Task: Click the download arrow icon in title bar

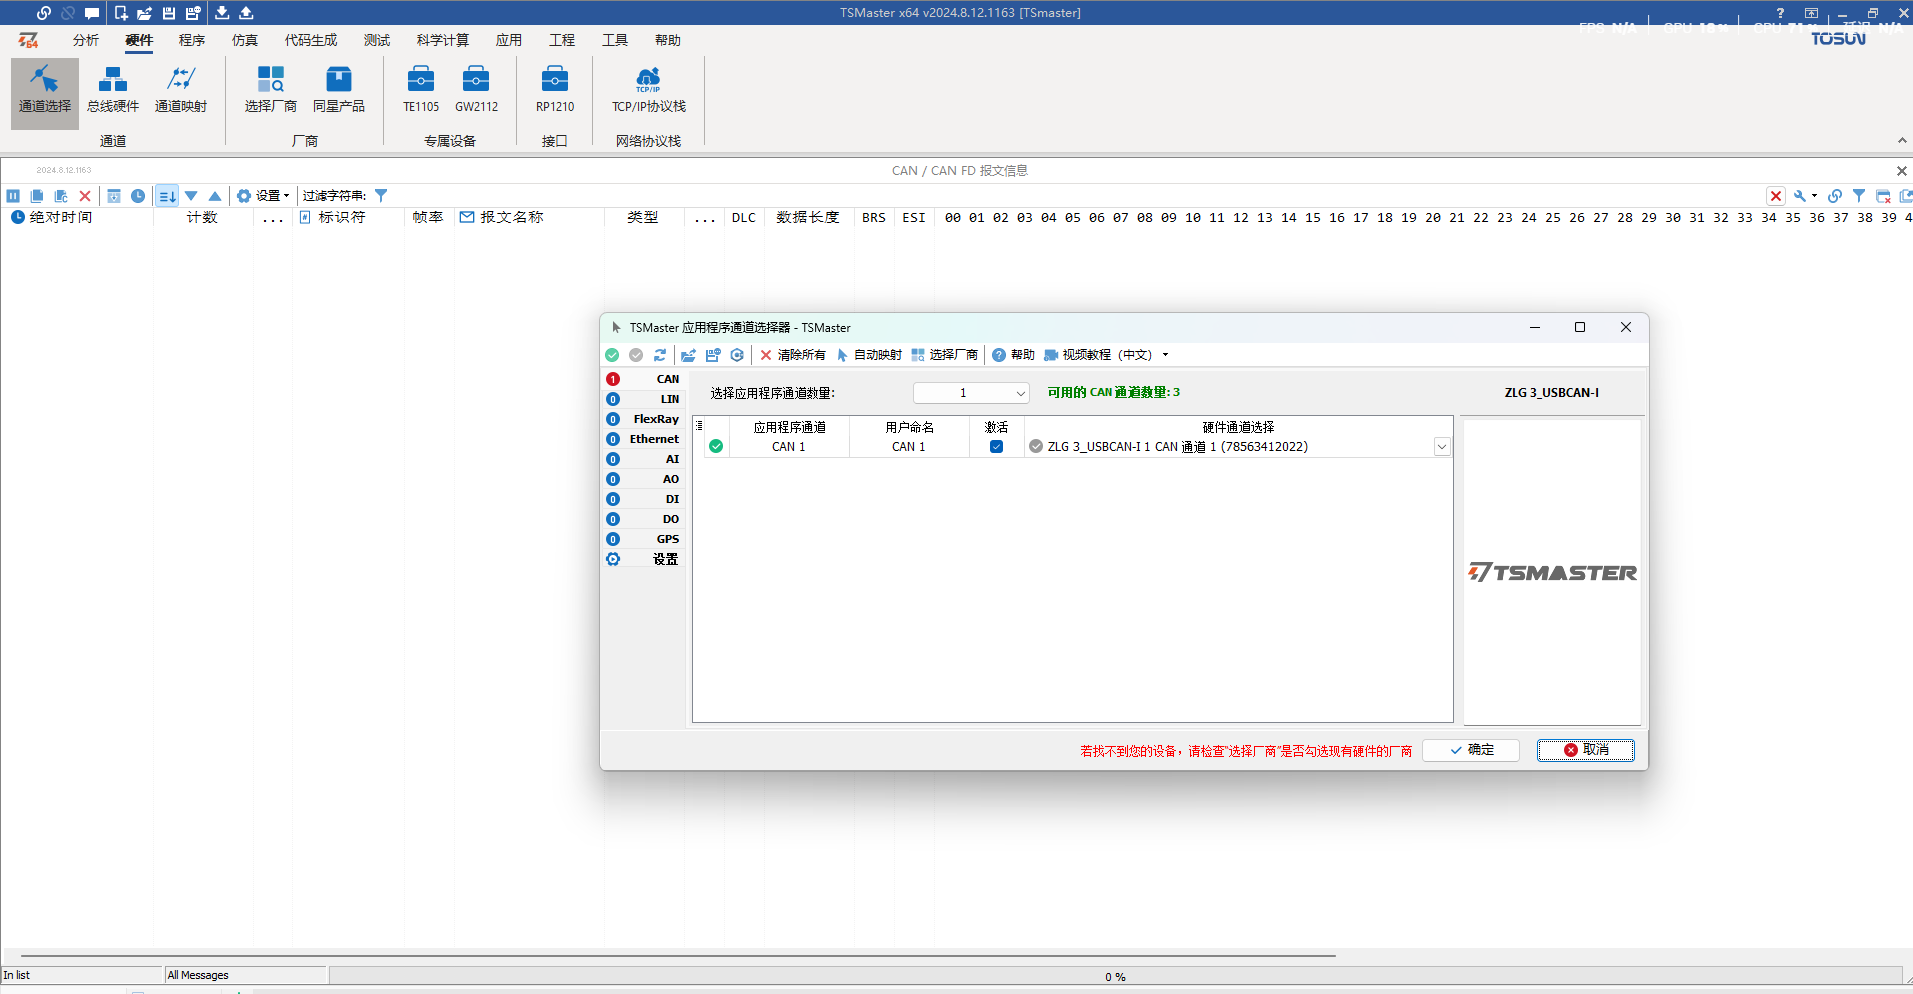Action: click(222, 13)
